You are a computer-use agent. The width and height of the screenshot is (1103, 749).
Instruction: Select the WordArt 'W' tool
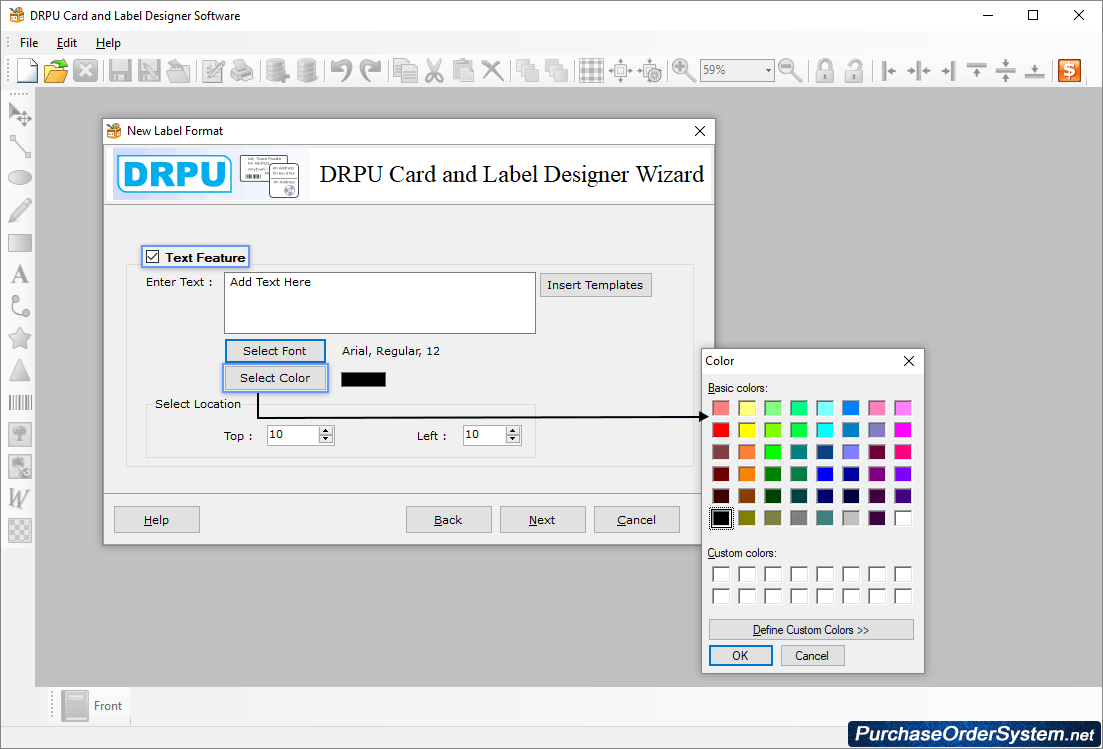coord(18,499)
